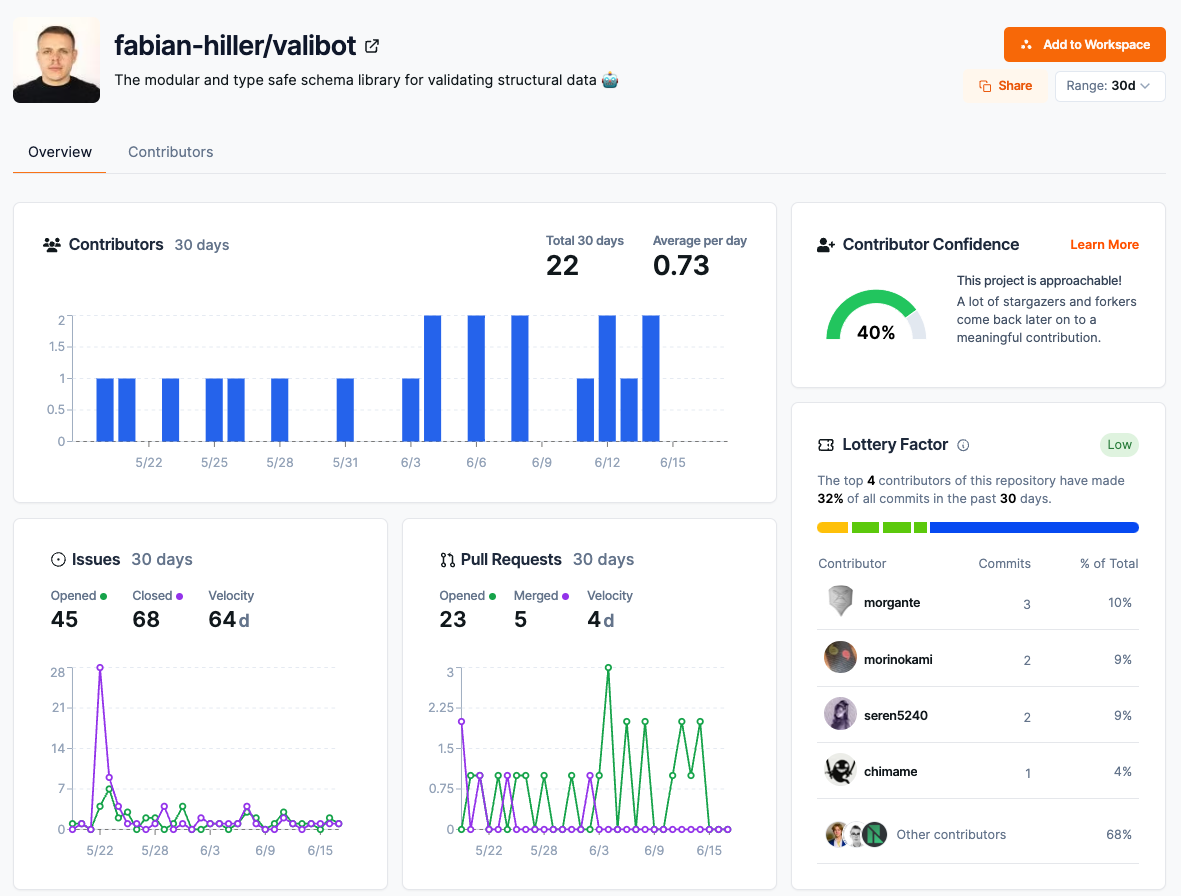Click the Add to Workspace sparkle icon
1181x896 pixels.
[x=1026, y=44]
